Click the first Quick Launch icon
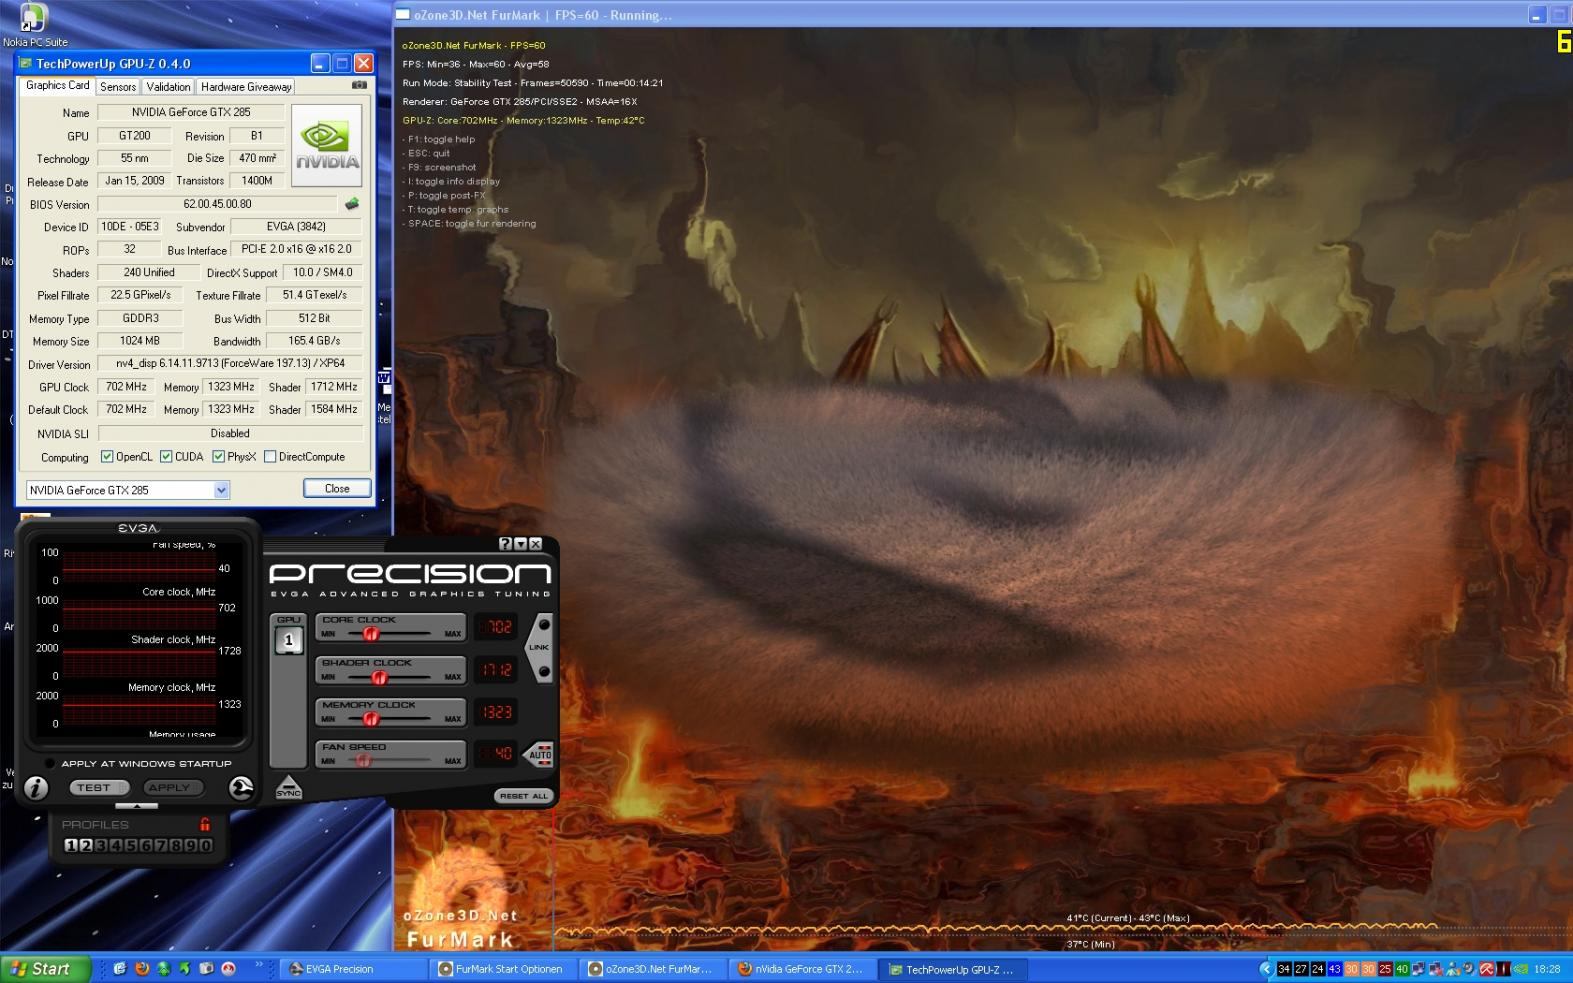Screen dimensions: 1573x983 pyautogui.click(x=120, y=969)
